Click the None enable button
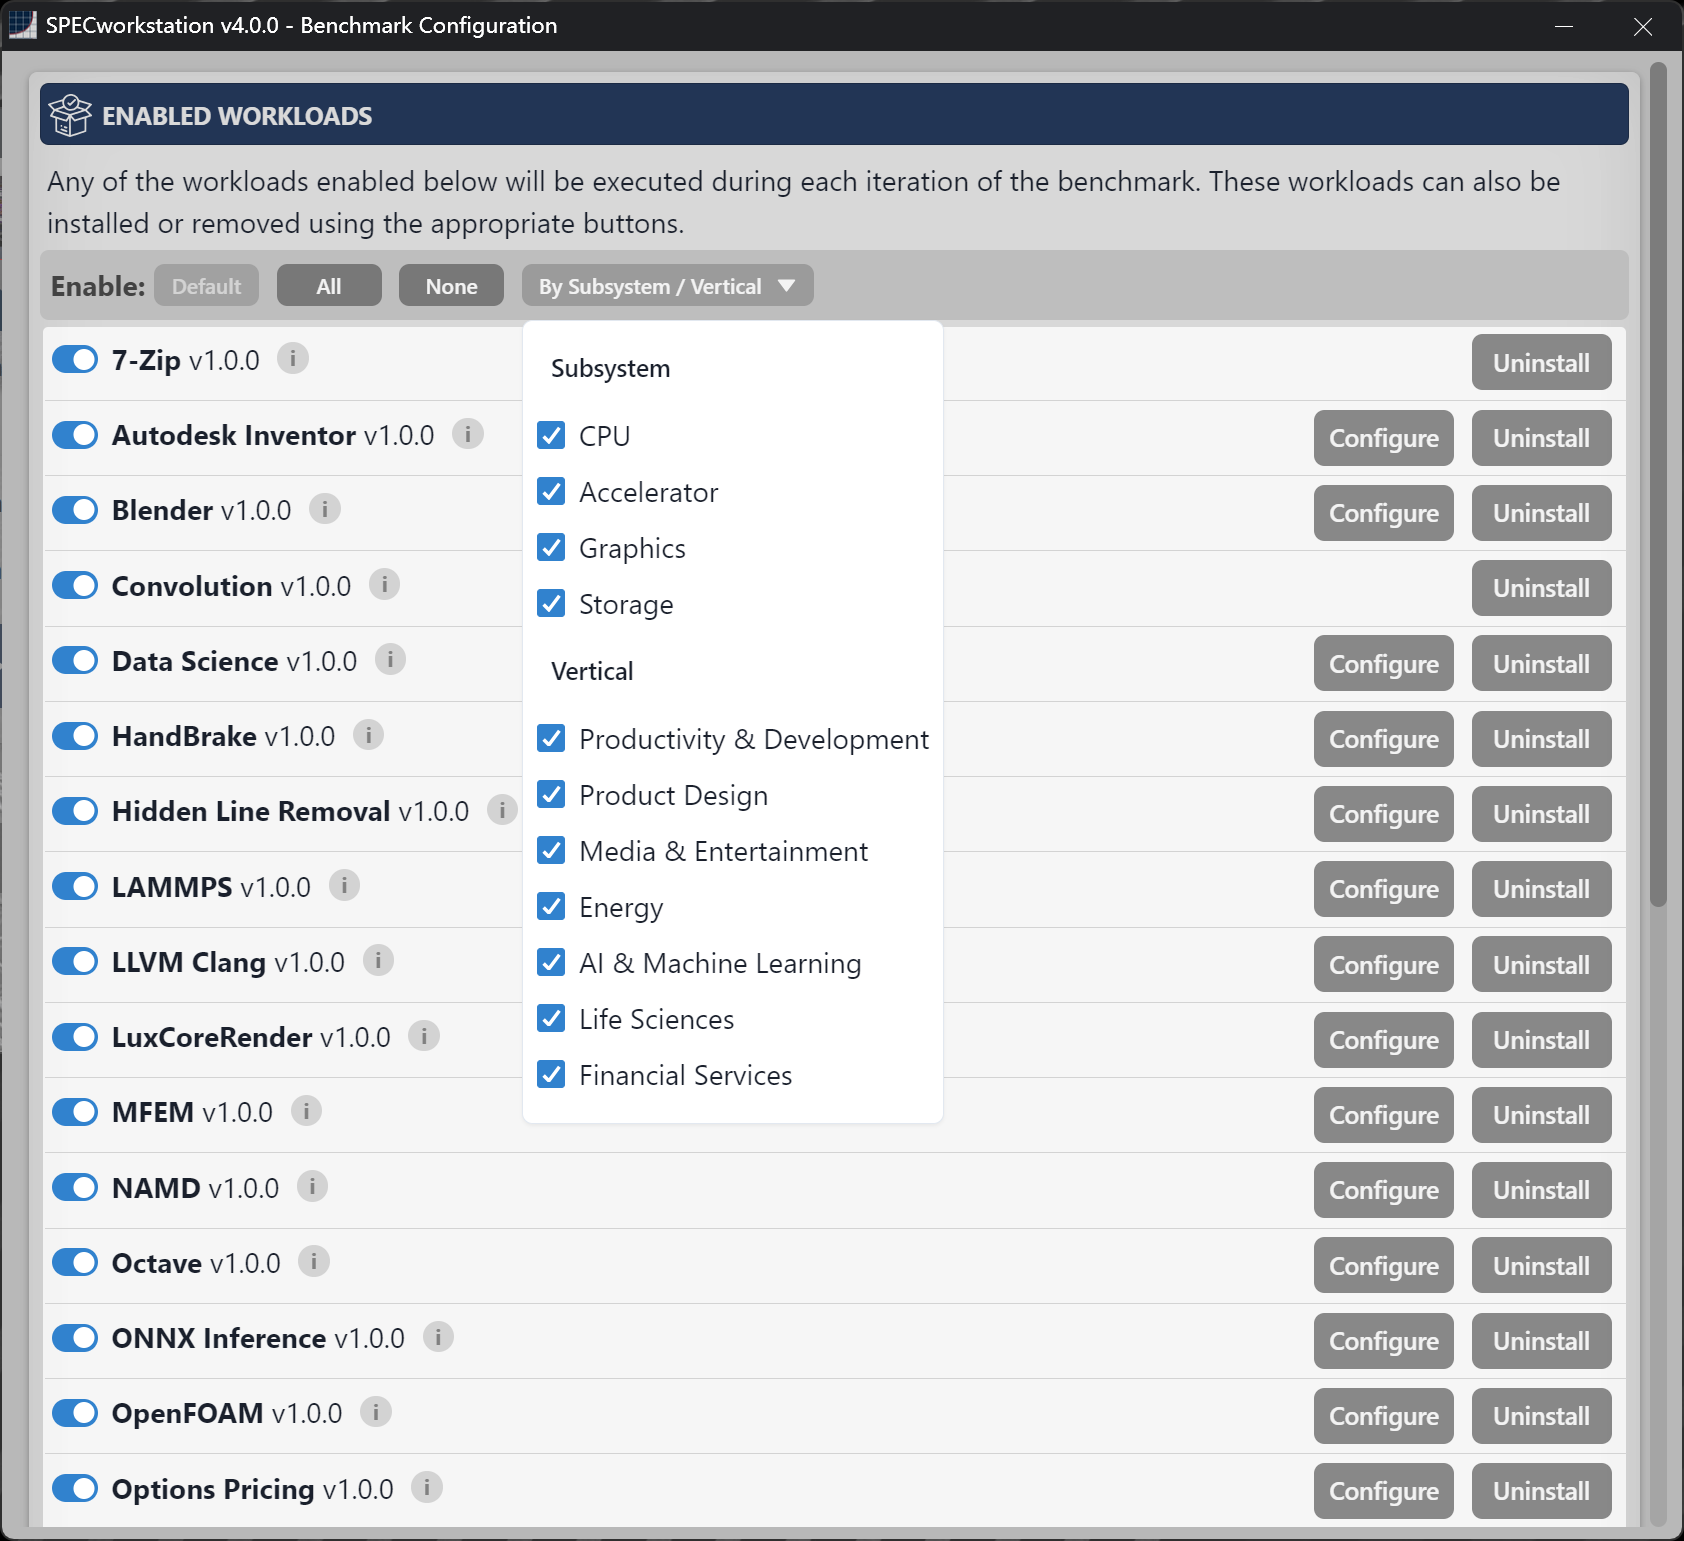 coord(451,286)
